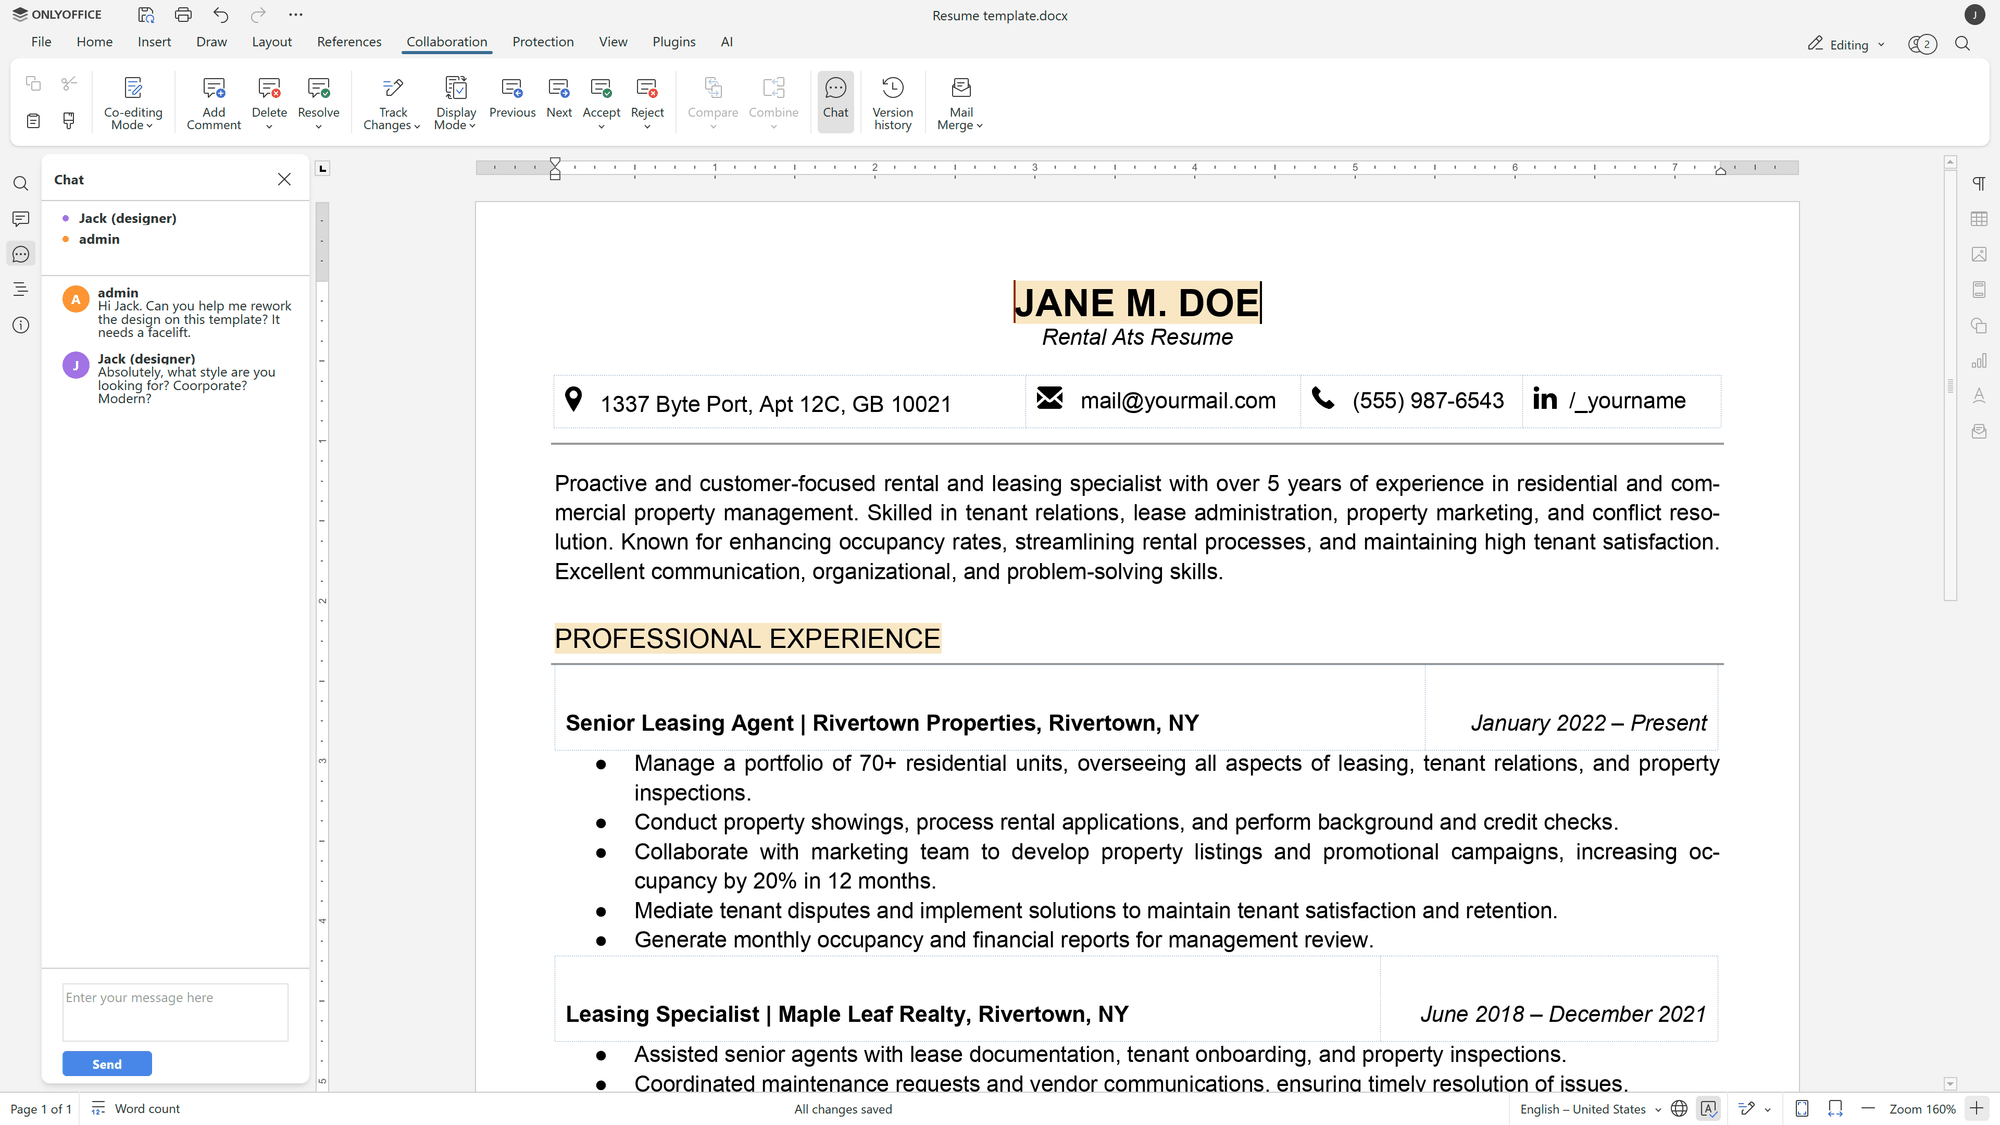Click Word count in status bar
Viewport: 2000px width, 1125px height.
136,1109
